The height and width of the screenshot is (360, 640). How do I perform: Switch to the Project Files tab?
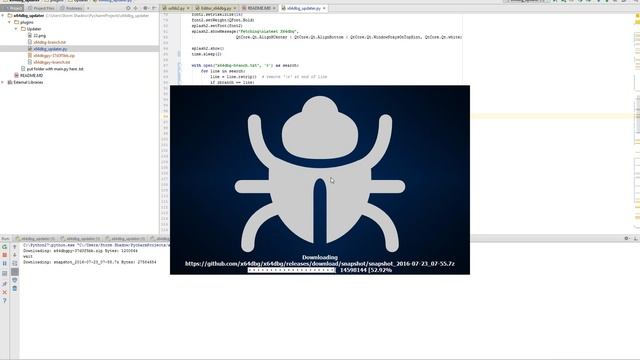click(41, 8)
